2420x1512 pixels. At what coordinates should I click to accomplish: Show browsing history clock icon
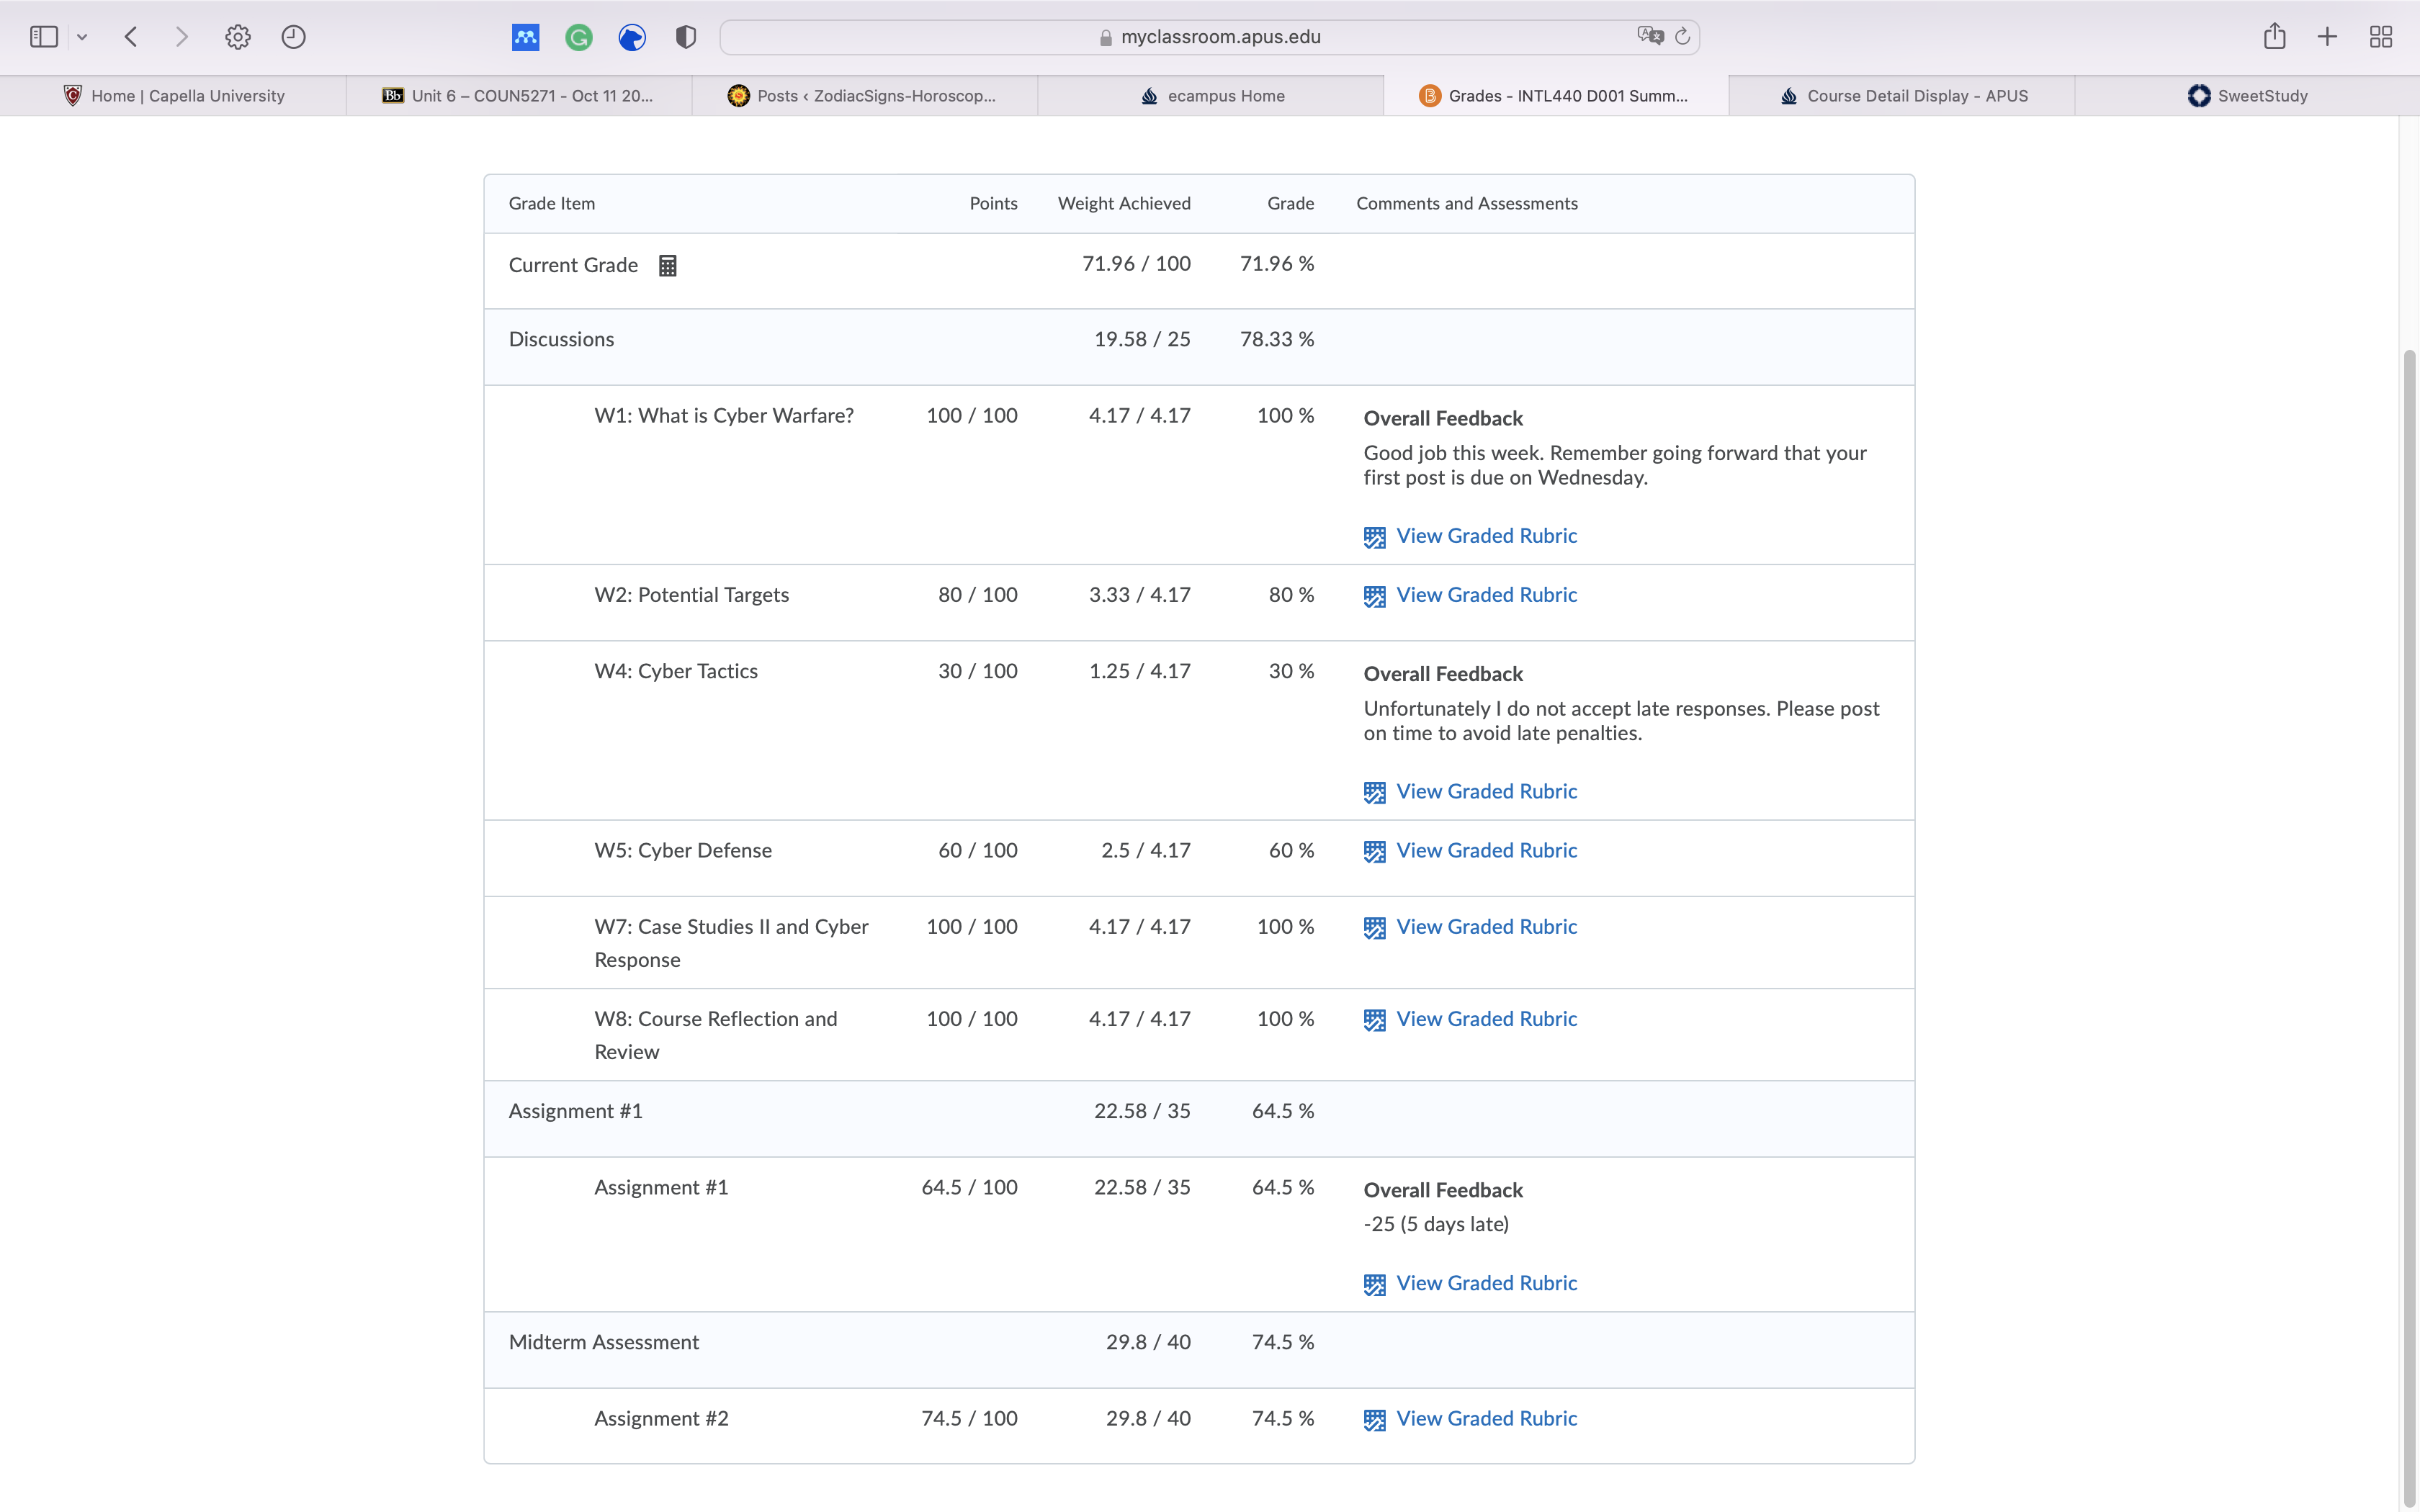(293, 37)
